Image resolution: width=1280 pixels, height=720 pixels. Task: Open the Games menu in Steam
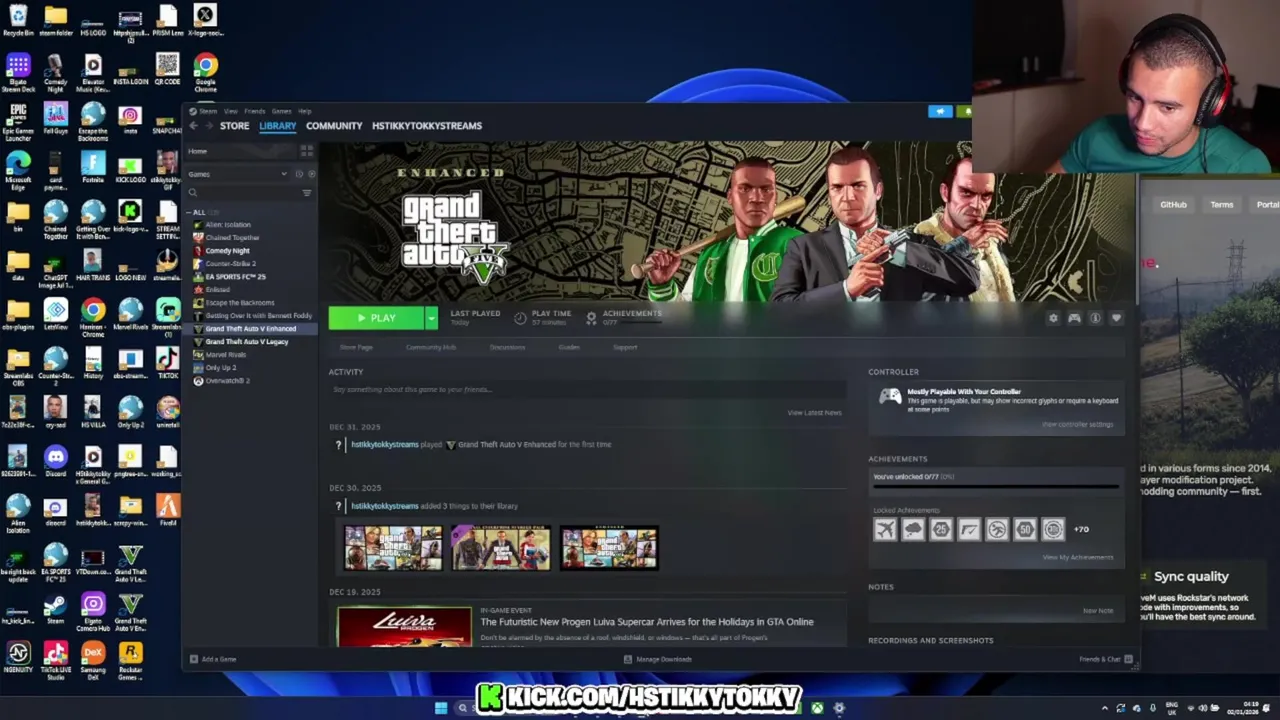point(282,111)
